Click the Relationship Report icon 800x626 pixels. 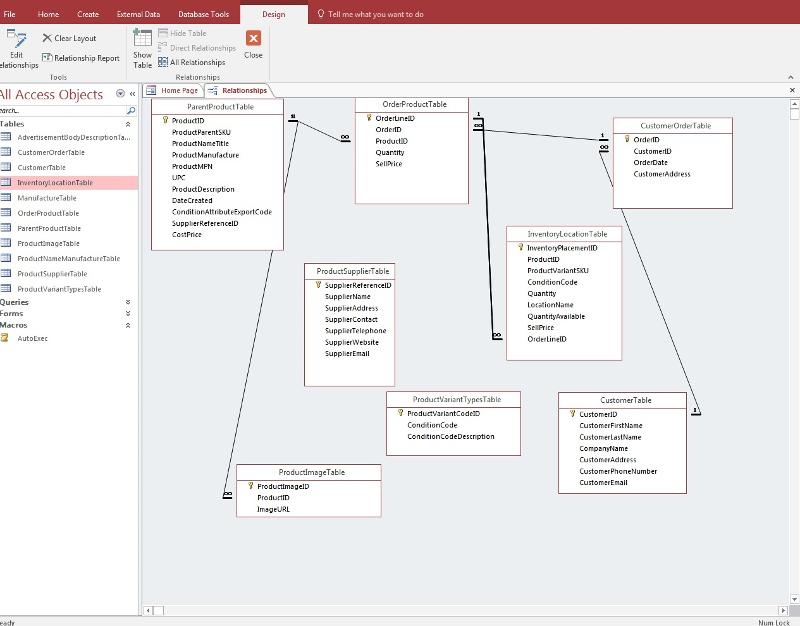tap(47, 58)
